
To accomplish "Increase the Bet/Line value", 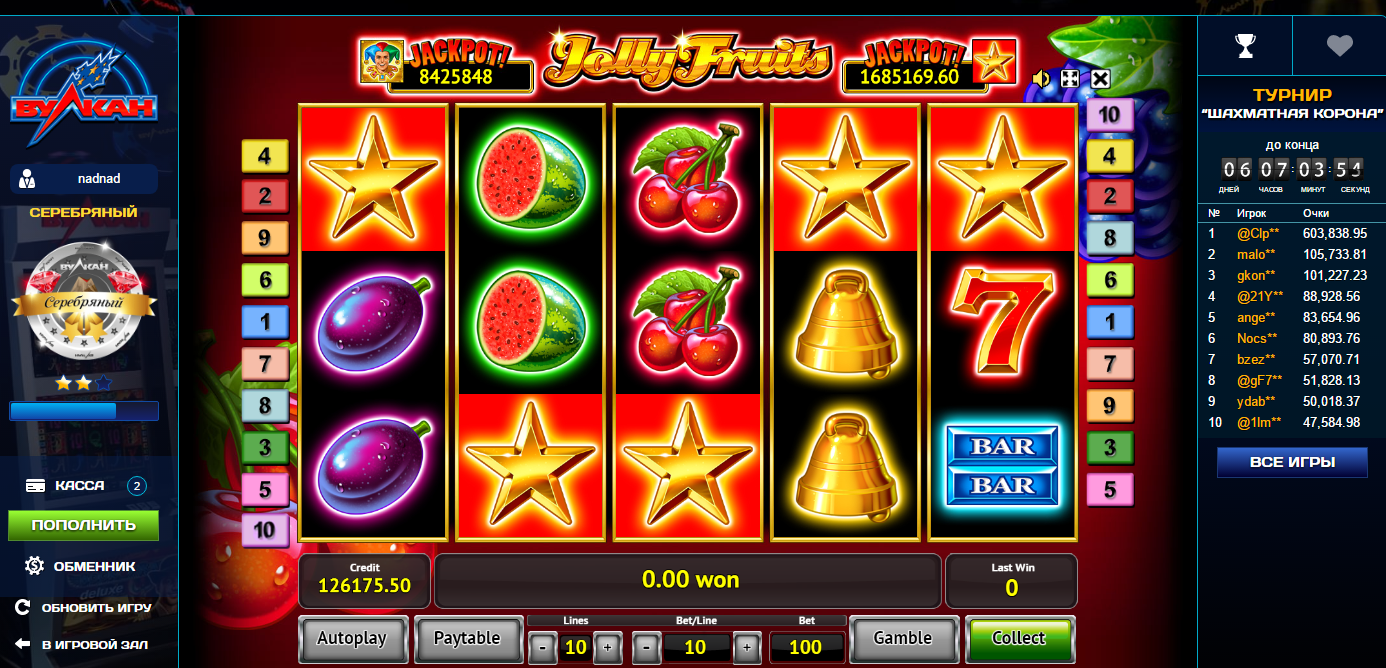I will coord(746,647).
